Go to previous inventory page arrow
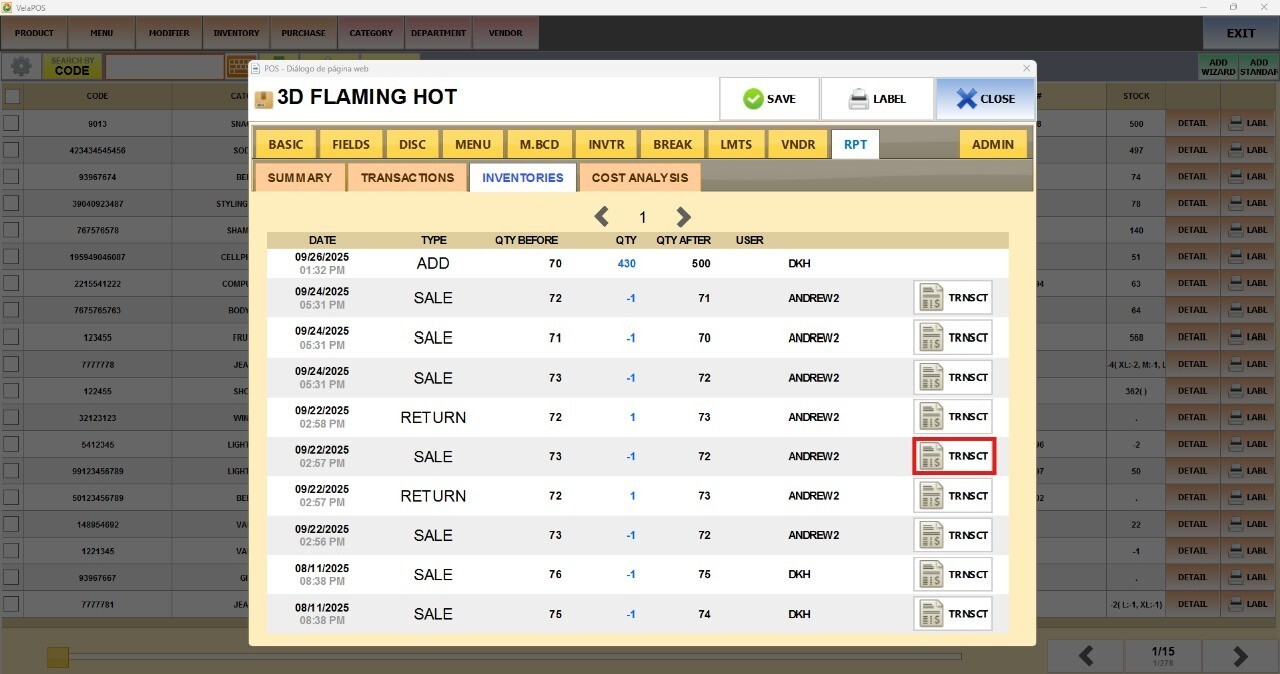The height and width of the screenshot is (674, 1280). [x=602, y=217]
